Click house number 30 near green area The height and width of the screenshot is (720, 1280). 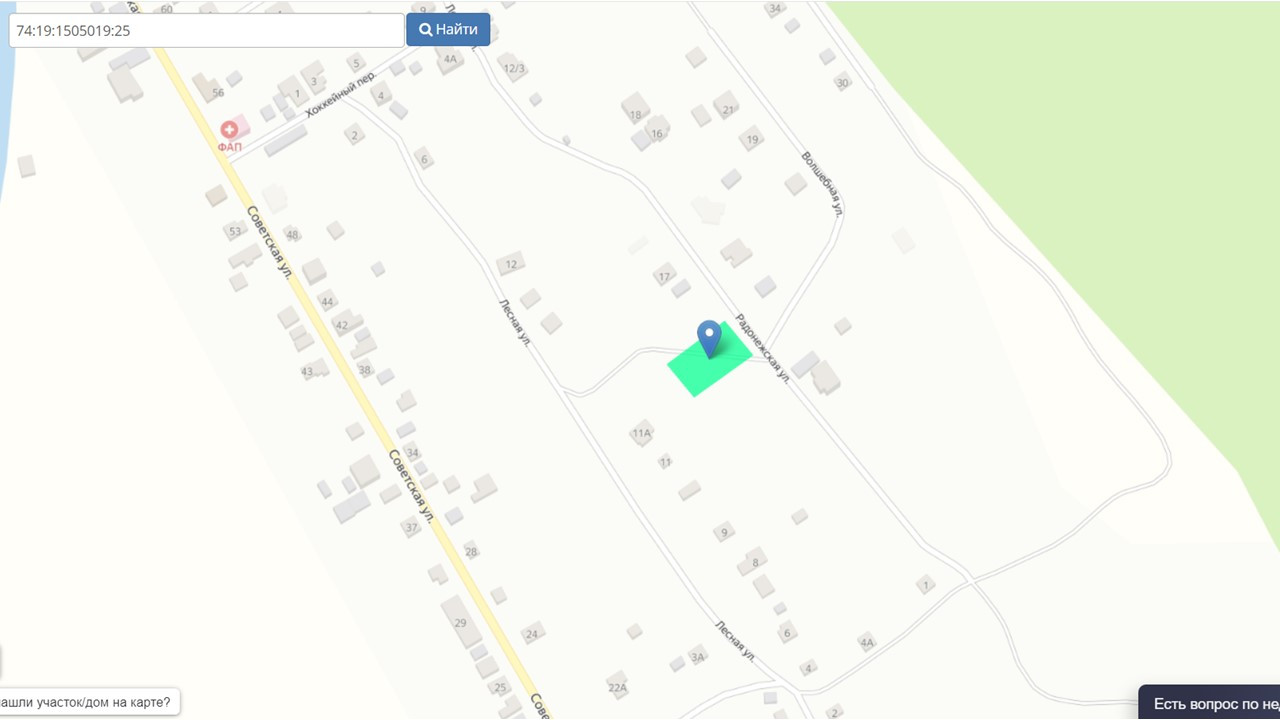coord(842,83)
